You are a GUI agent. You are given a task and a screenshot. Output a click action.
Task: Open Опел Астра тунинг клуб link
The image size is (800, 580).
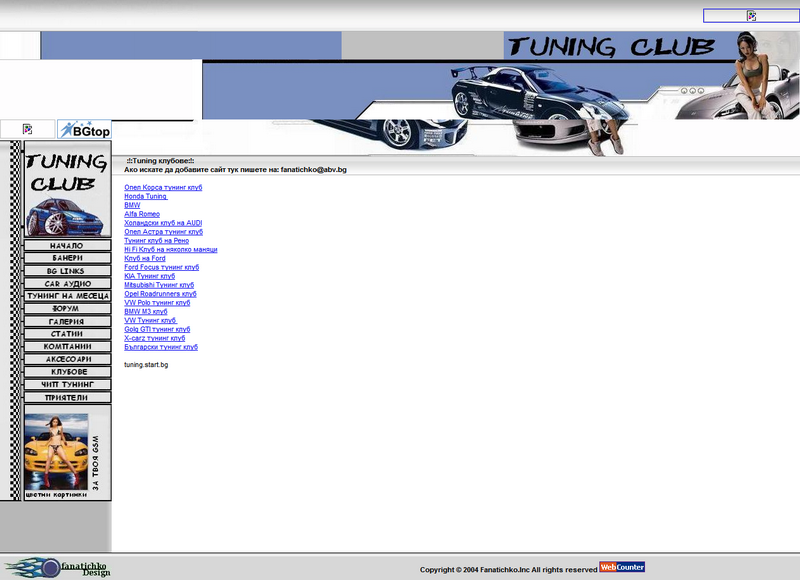163,232
